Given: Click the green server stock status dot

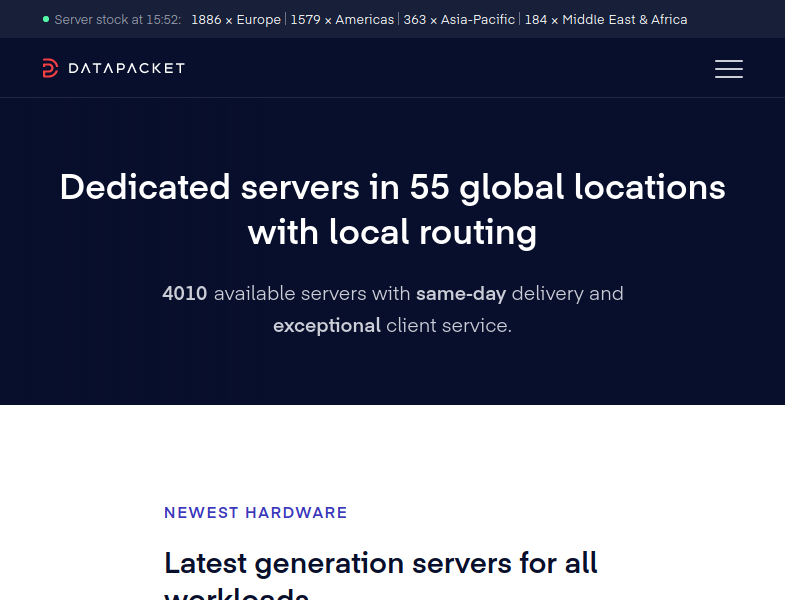Looking at the screenshot, I should click(46, 19).
